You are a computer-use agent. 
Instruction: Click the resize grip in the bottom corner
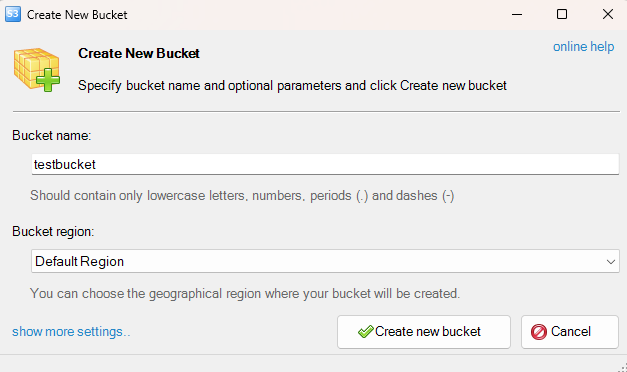(x=622, y=367)
